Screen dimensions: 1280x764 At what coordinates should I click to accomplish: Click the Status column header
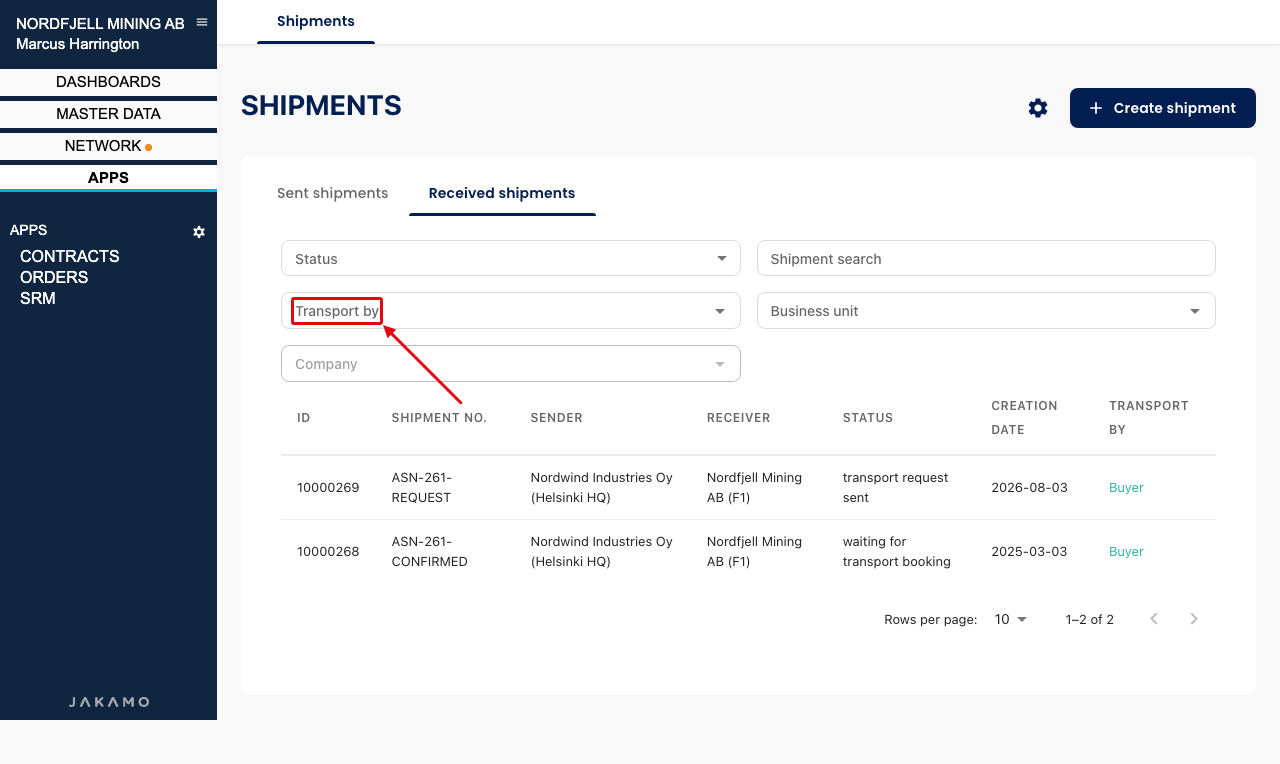coord(868,418)
